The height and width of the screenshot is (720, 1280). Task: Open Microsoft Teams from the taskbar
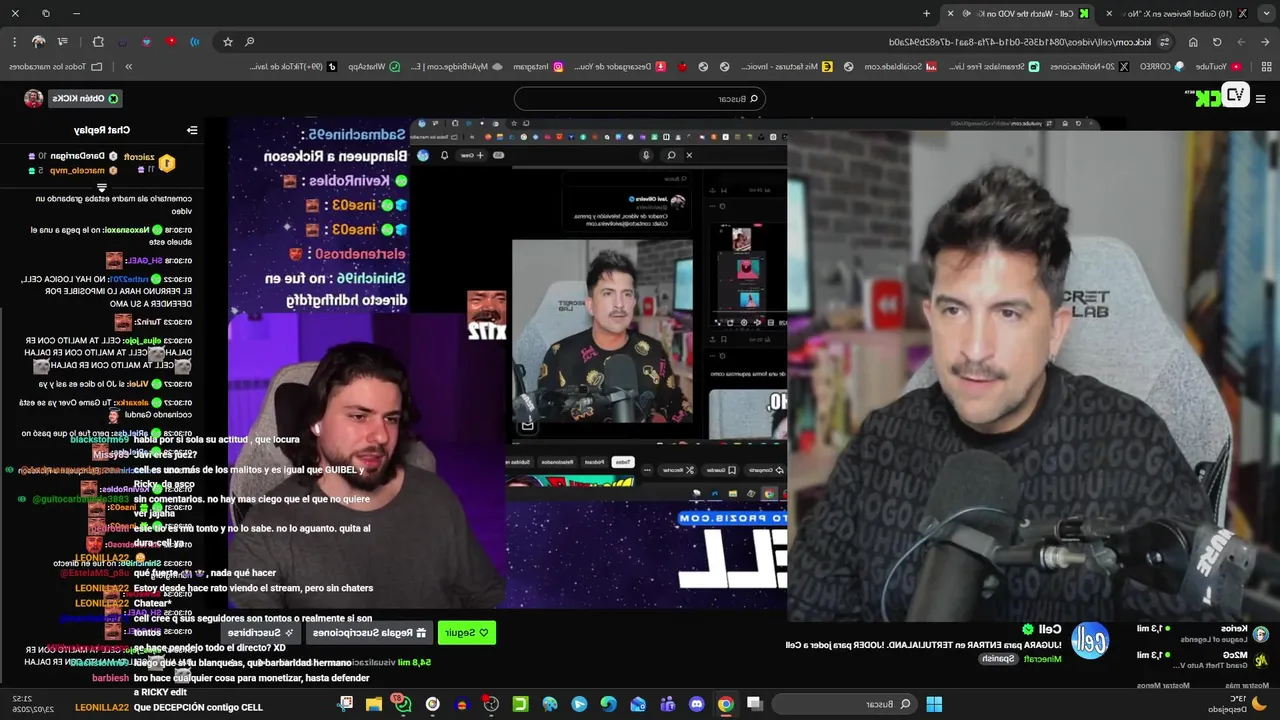667,704
